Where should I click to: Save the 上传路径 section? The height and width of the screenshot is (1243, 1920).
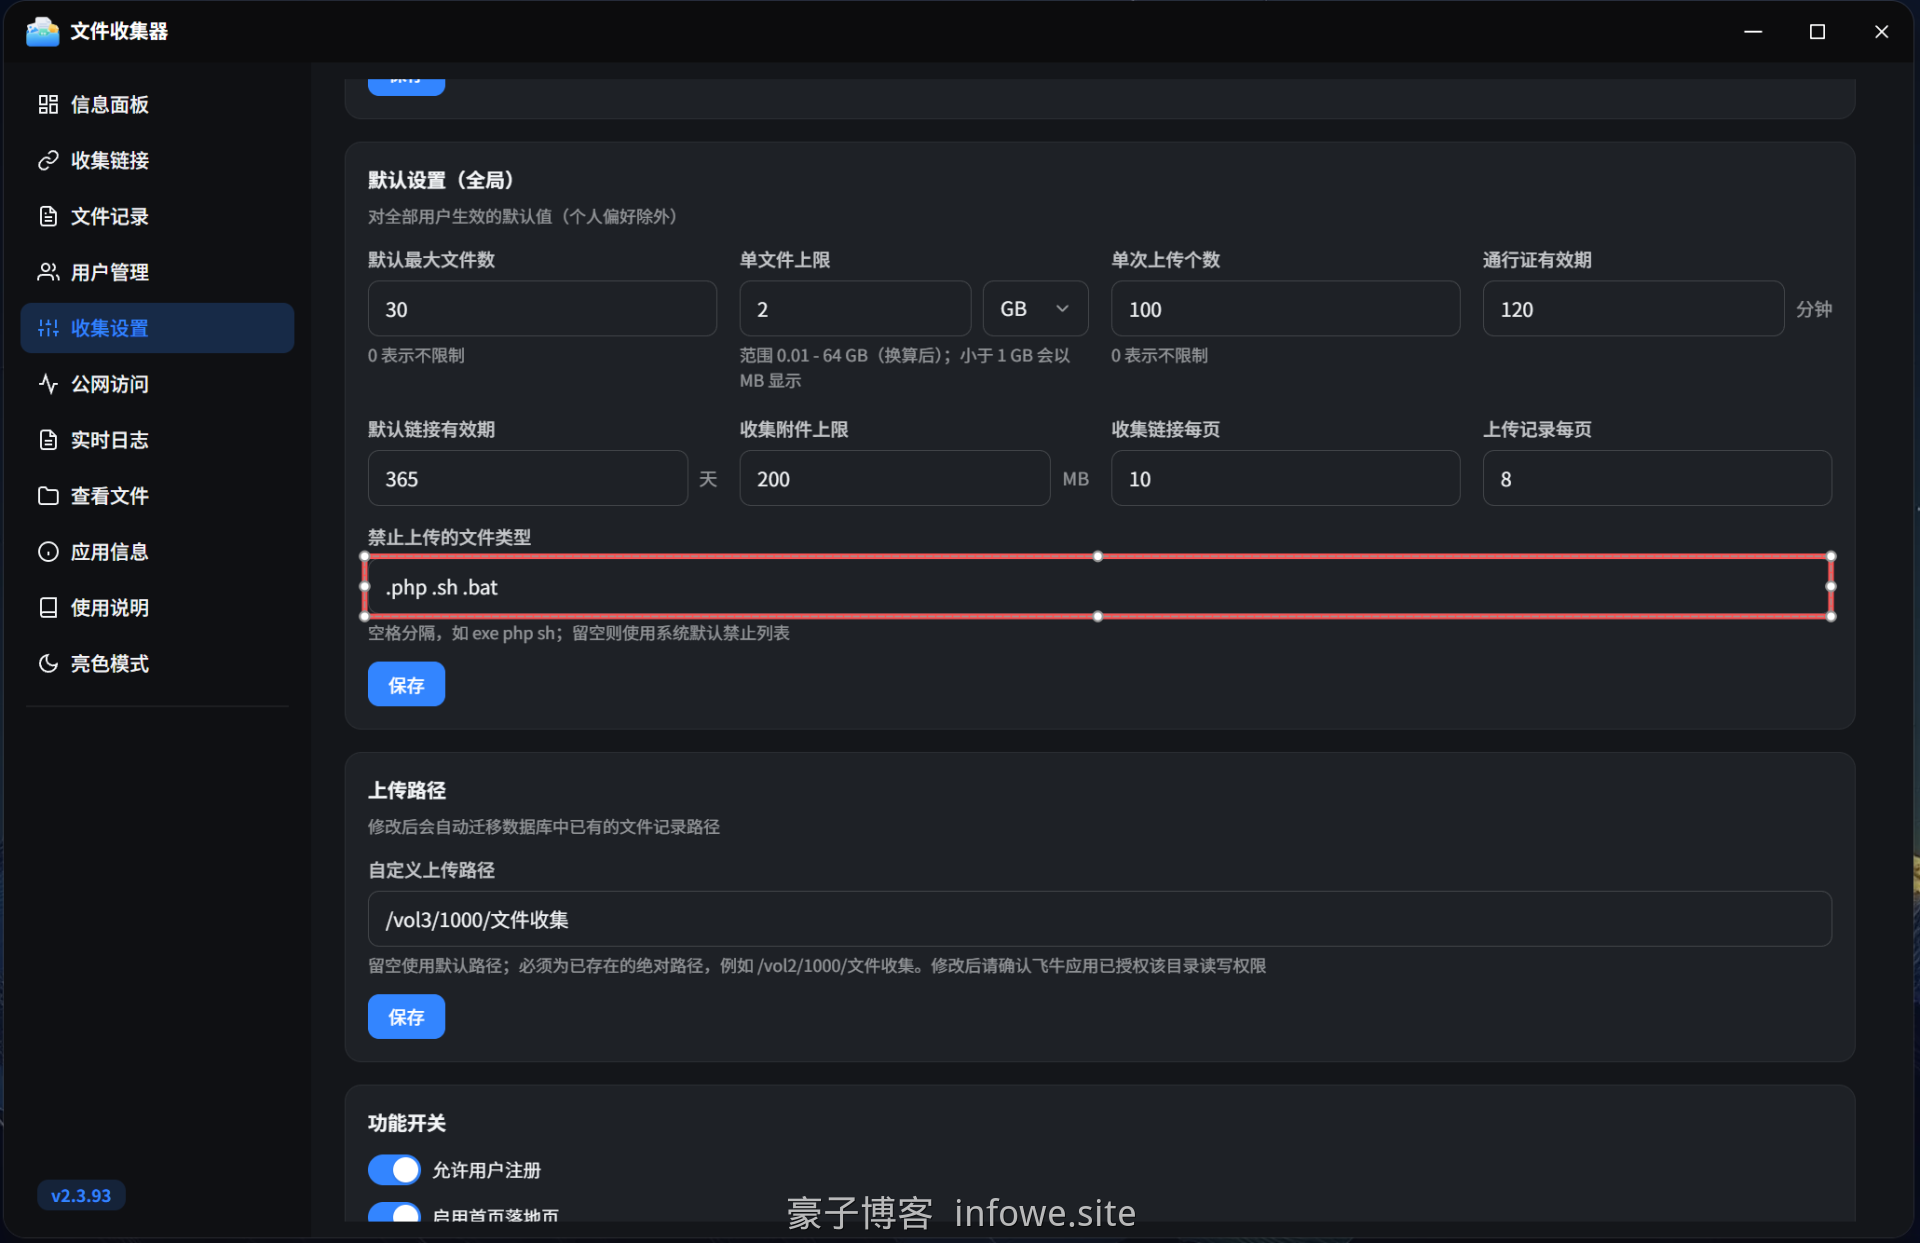[406, 1017]
